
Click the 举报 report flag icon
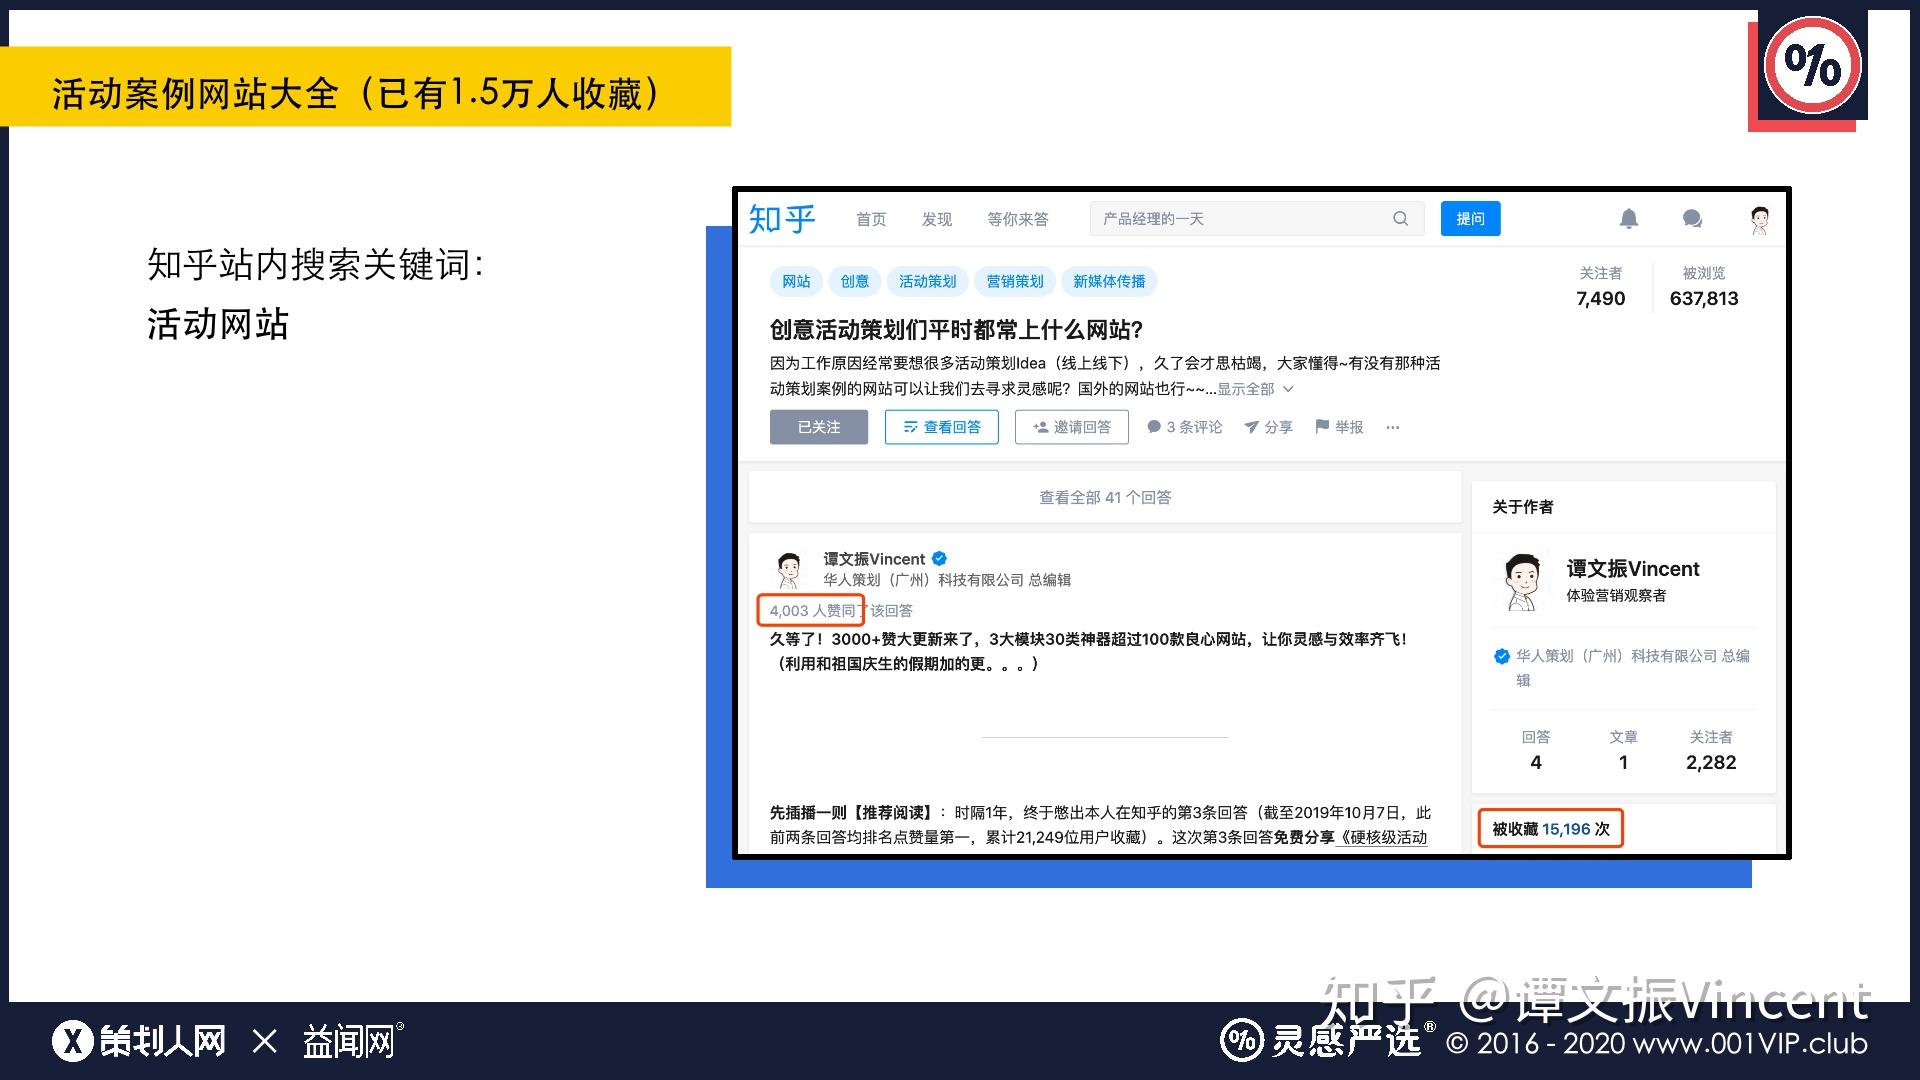click(1322, 427)
